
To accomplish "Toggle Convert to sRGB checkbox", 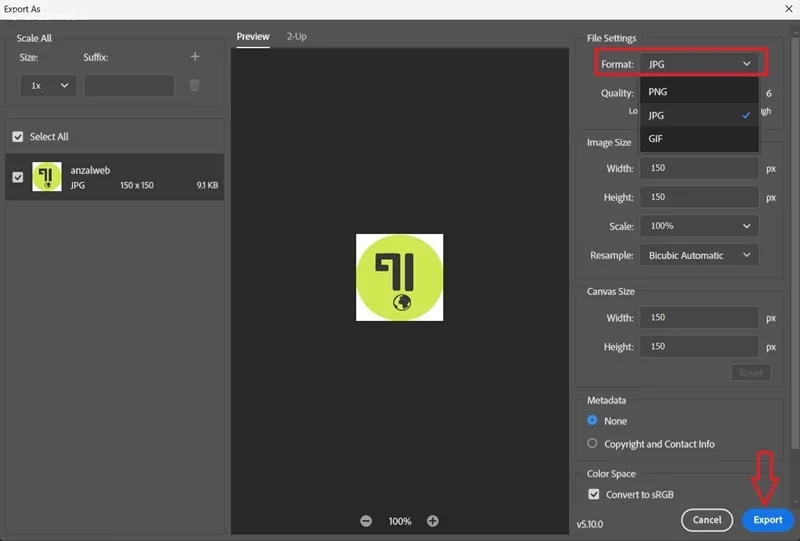I will point(594,494).
